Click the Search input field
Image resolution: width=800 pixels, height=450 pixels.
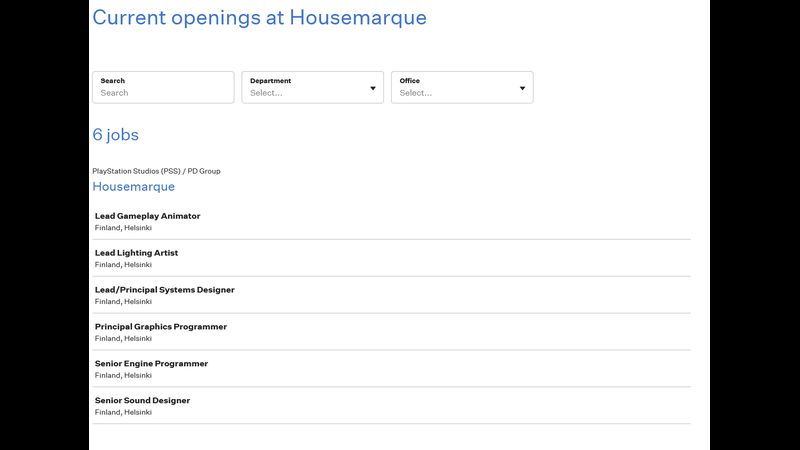(x=163, y=87)
